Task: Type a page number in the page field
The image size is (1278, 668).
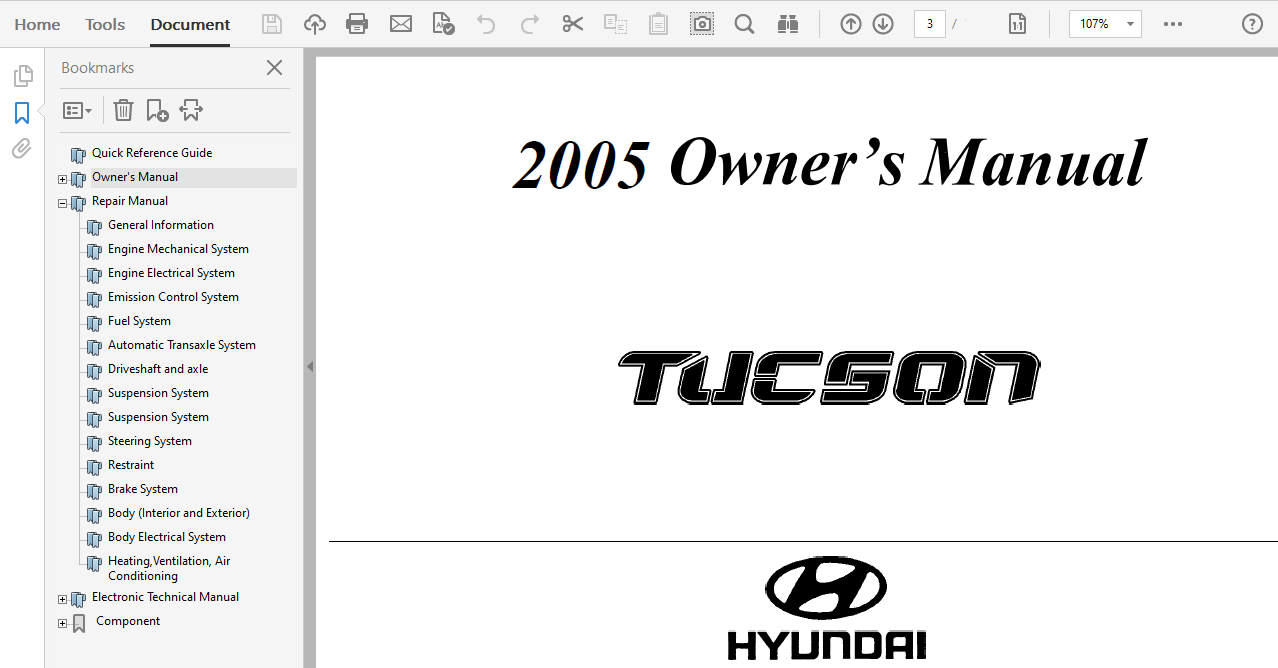Action: point(929,23)
